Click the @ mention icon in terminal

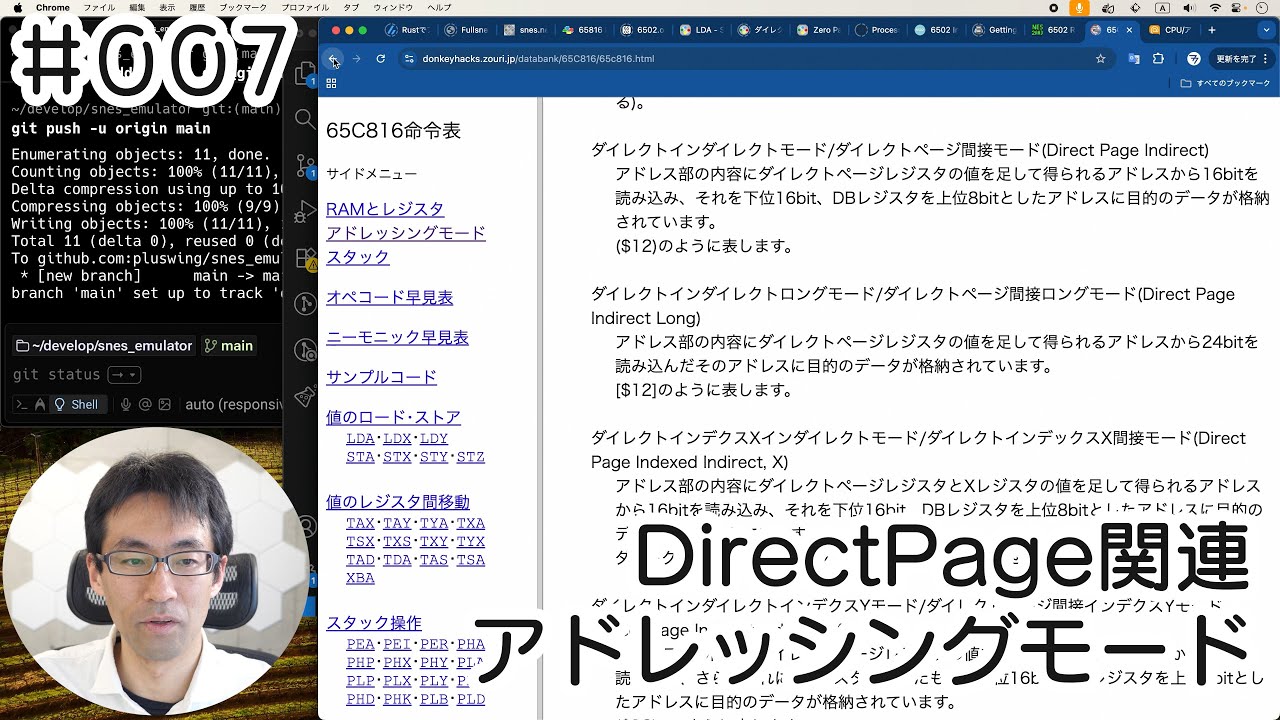click(146, 405)
